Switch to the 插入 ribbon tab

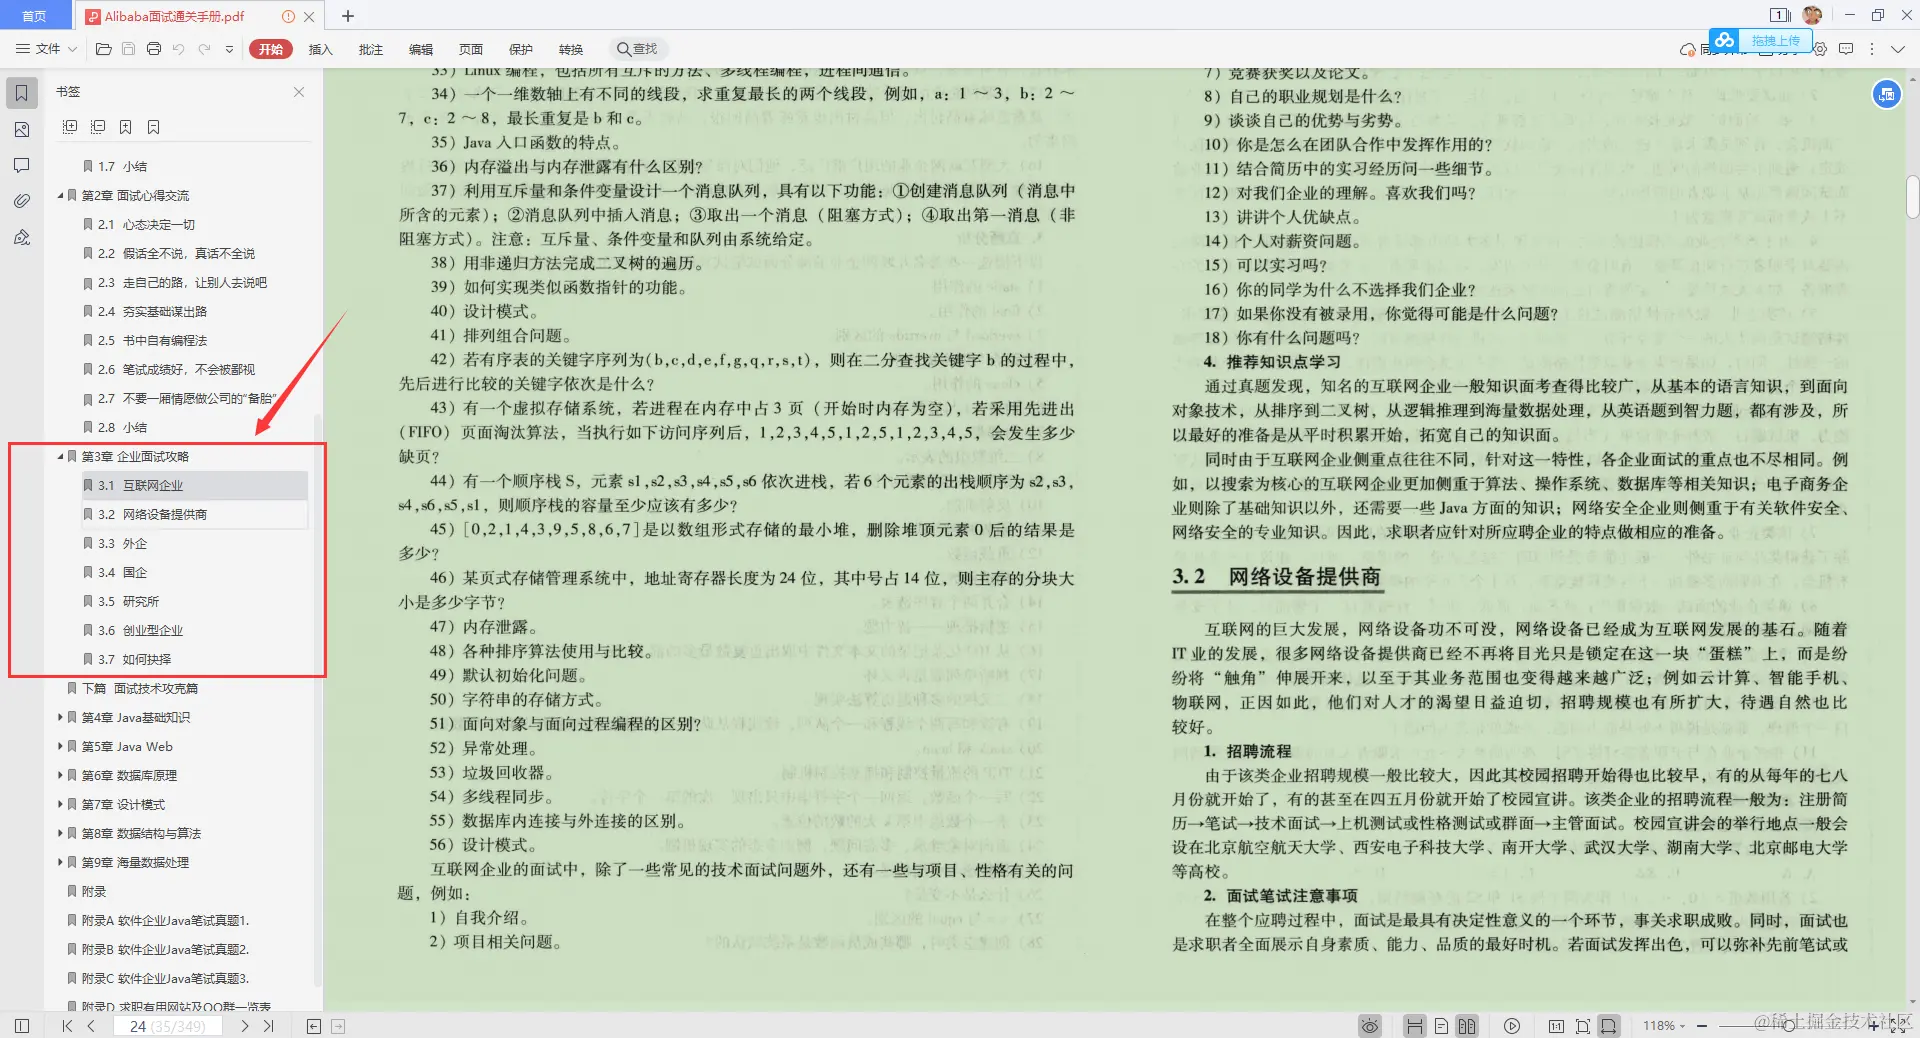point(320,48)
